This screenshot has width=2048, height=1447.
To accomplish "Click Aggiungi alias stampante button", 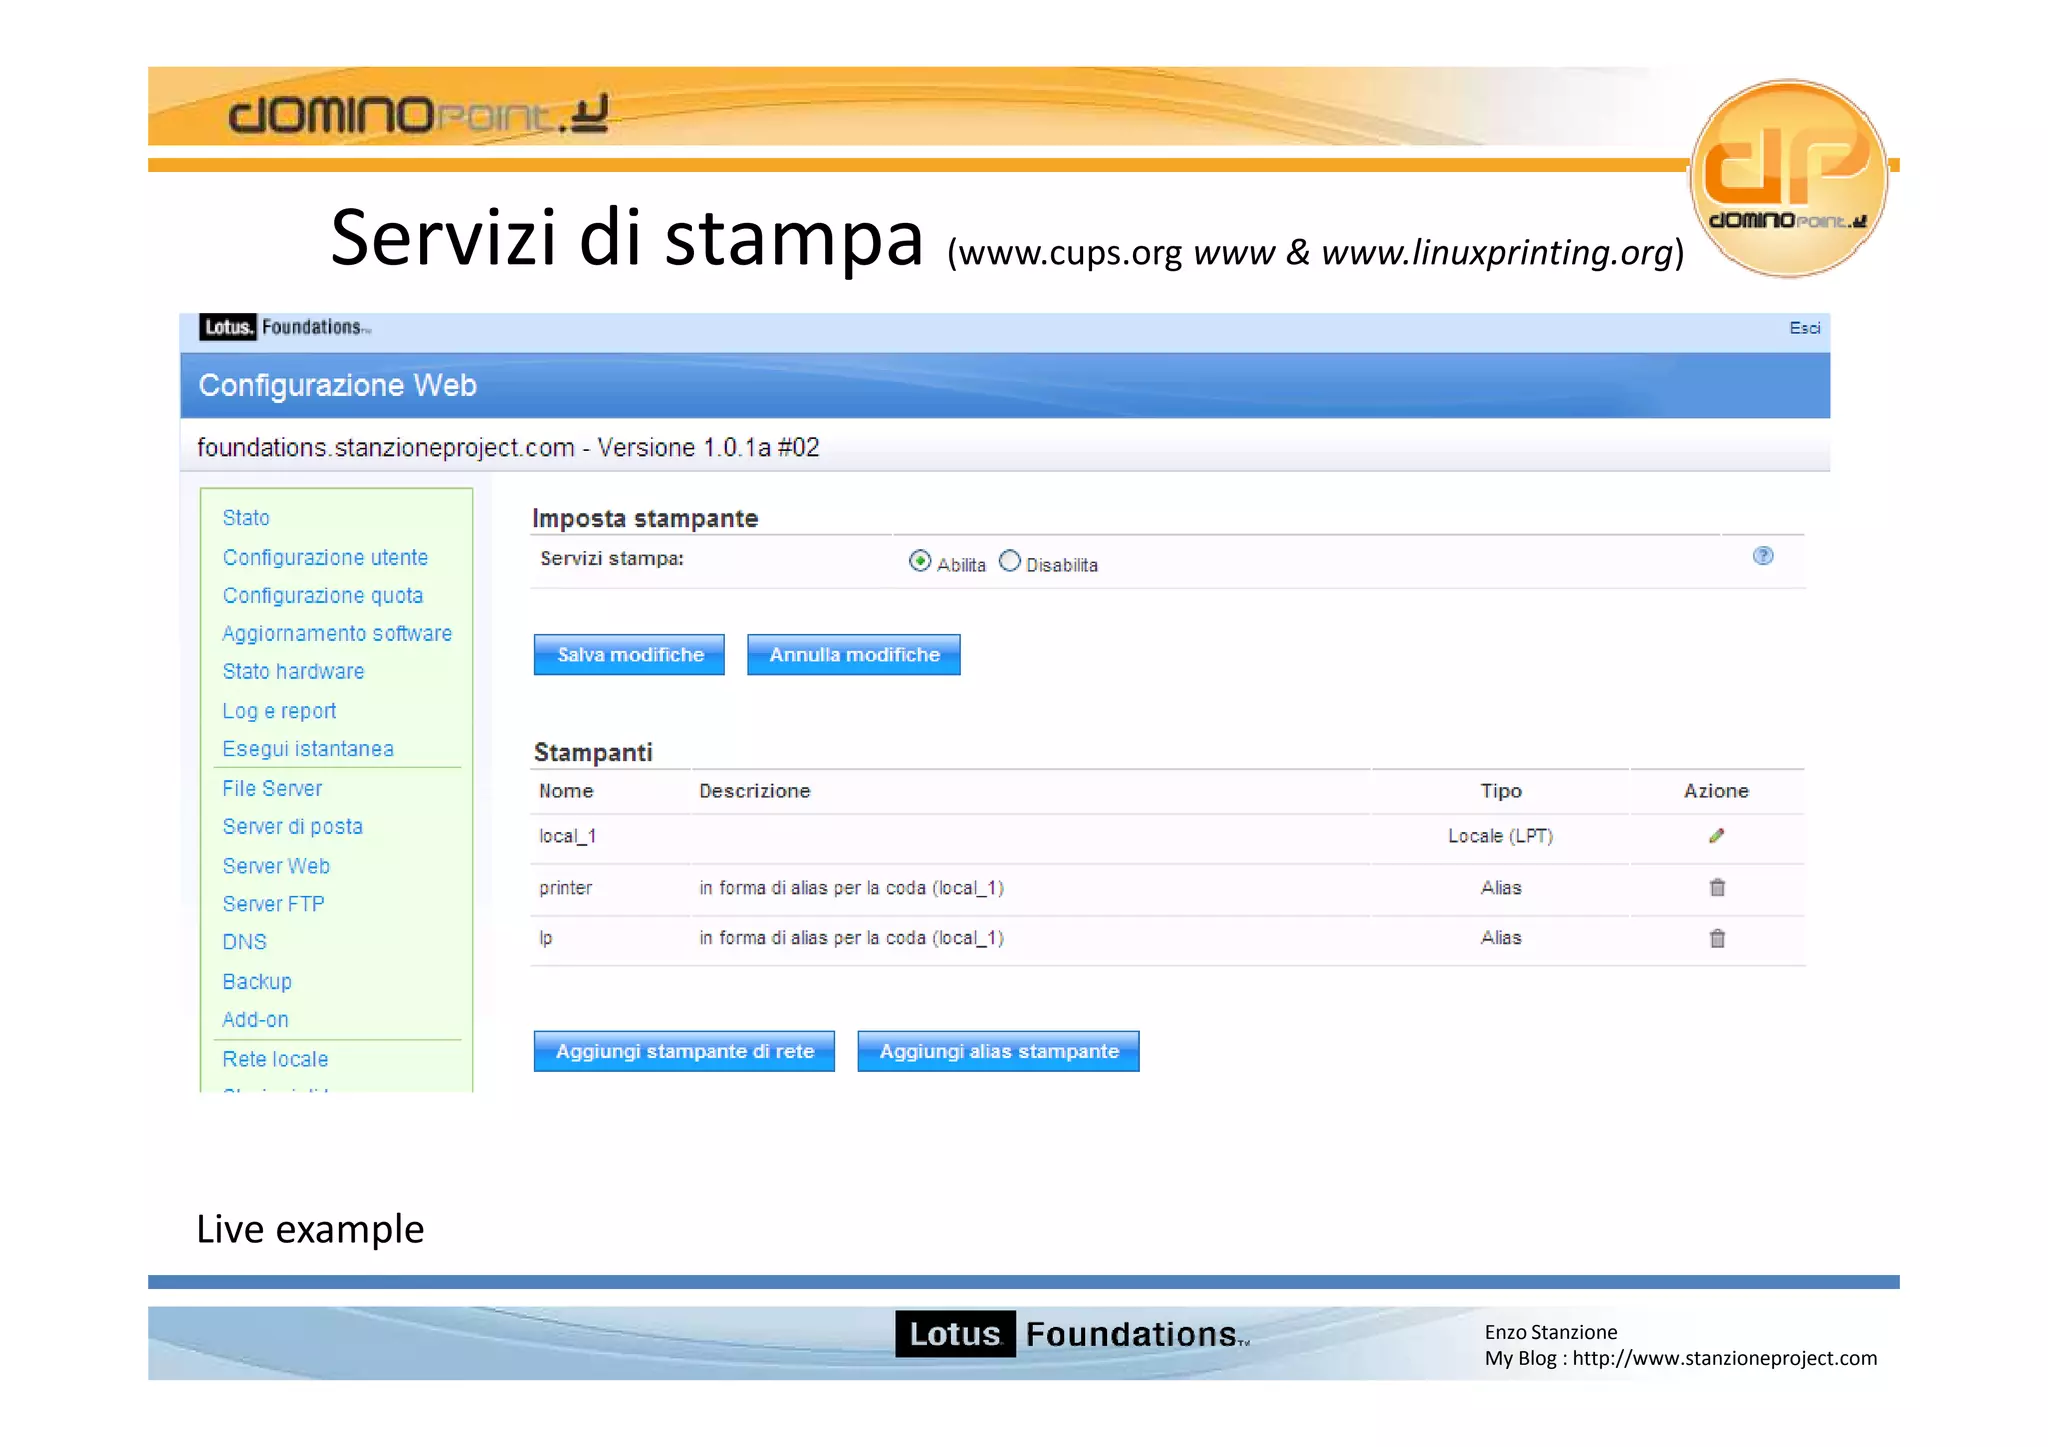I will pyautogui.click(x=998, y=1051).
